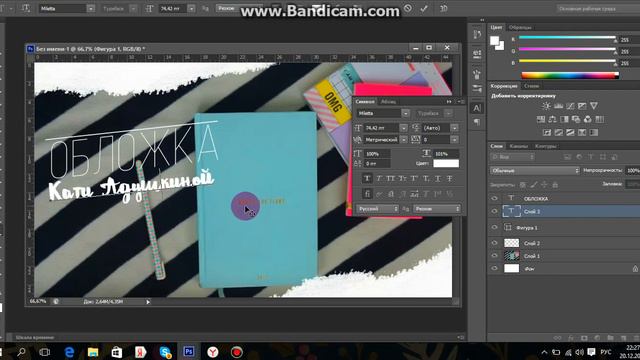Add Color Lookup adjustment
640x360 pixels.
[600, 119]
